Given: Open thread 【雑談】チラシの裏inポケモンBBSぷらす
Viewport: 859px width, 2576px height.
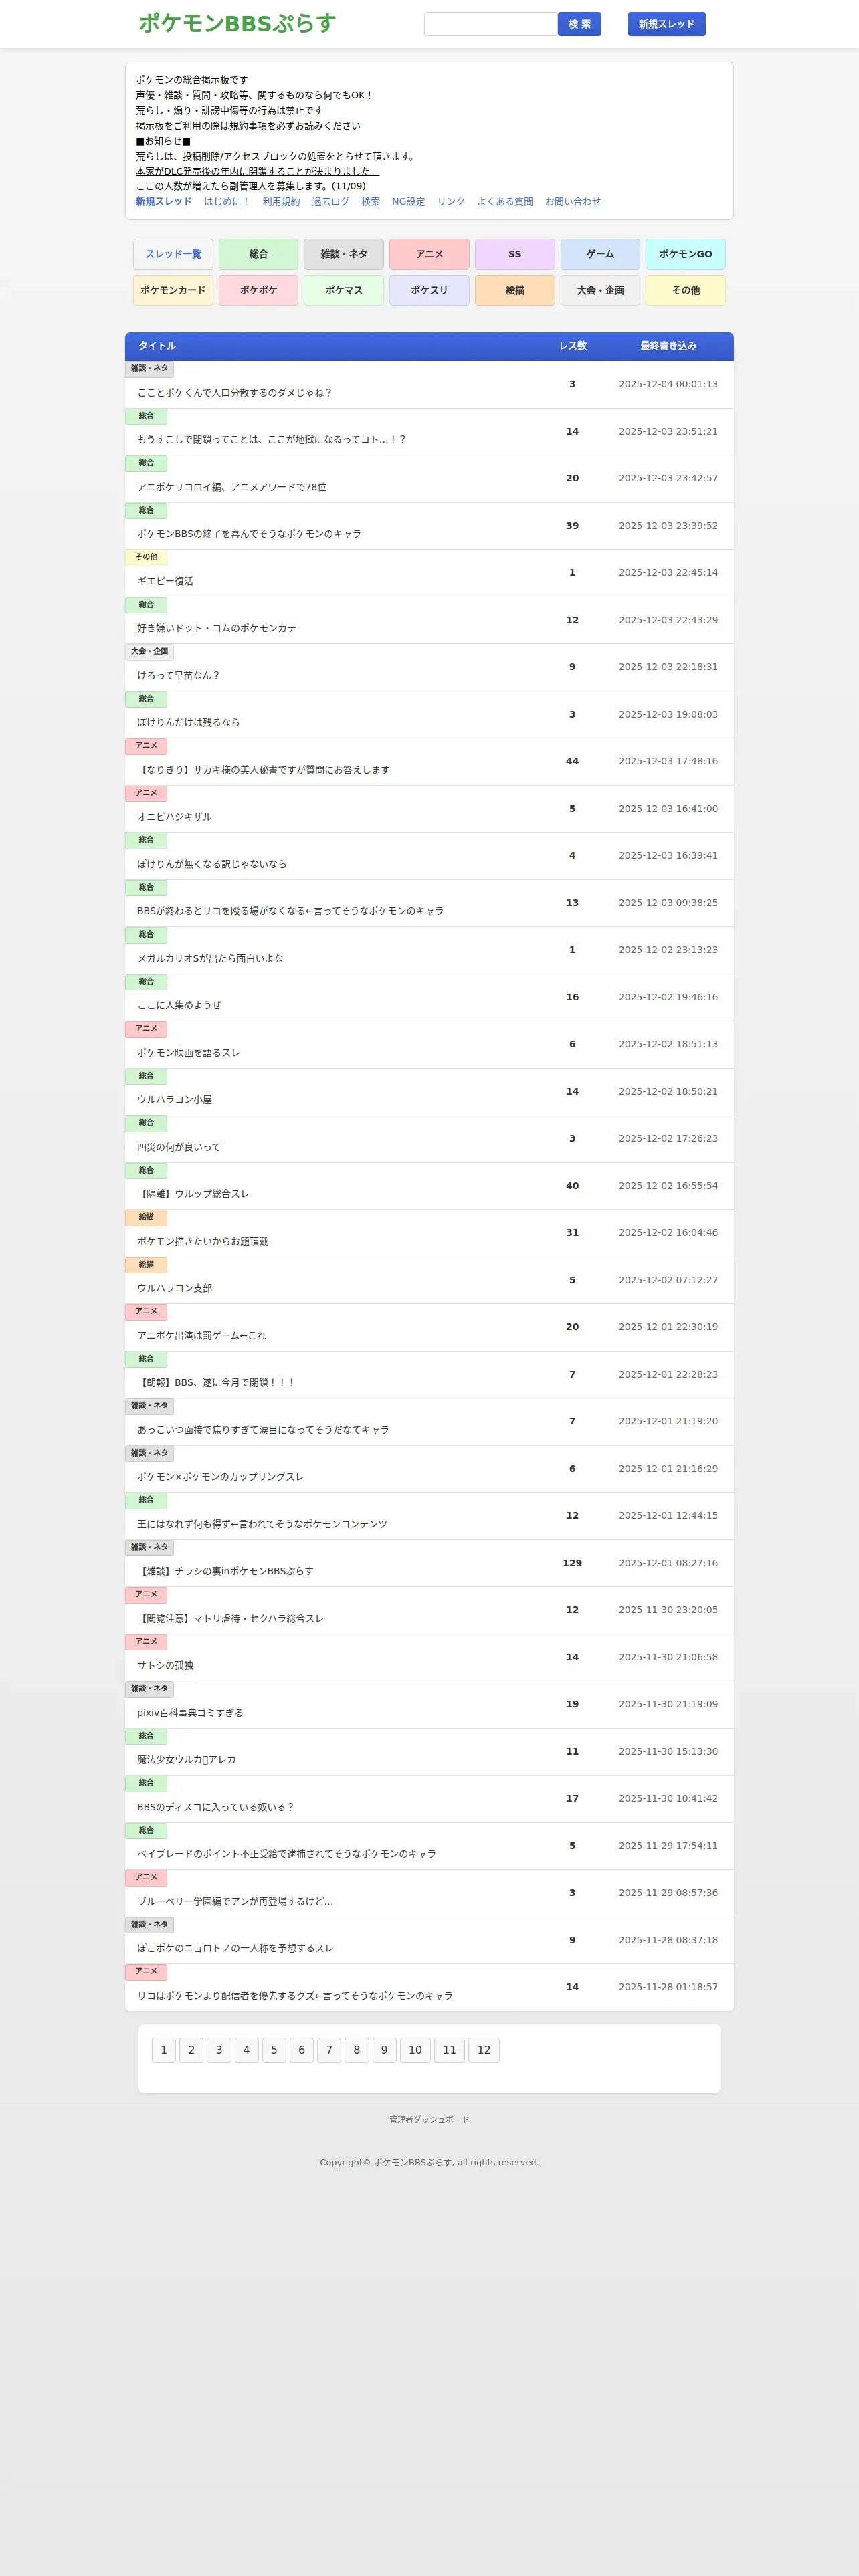Looking at the screenshot, I should tap(225, 1571).
